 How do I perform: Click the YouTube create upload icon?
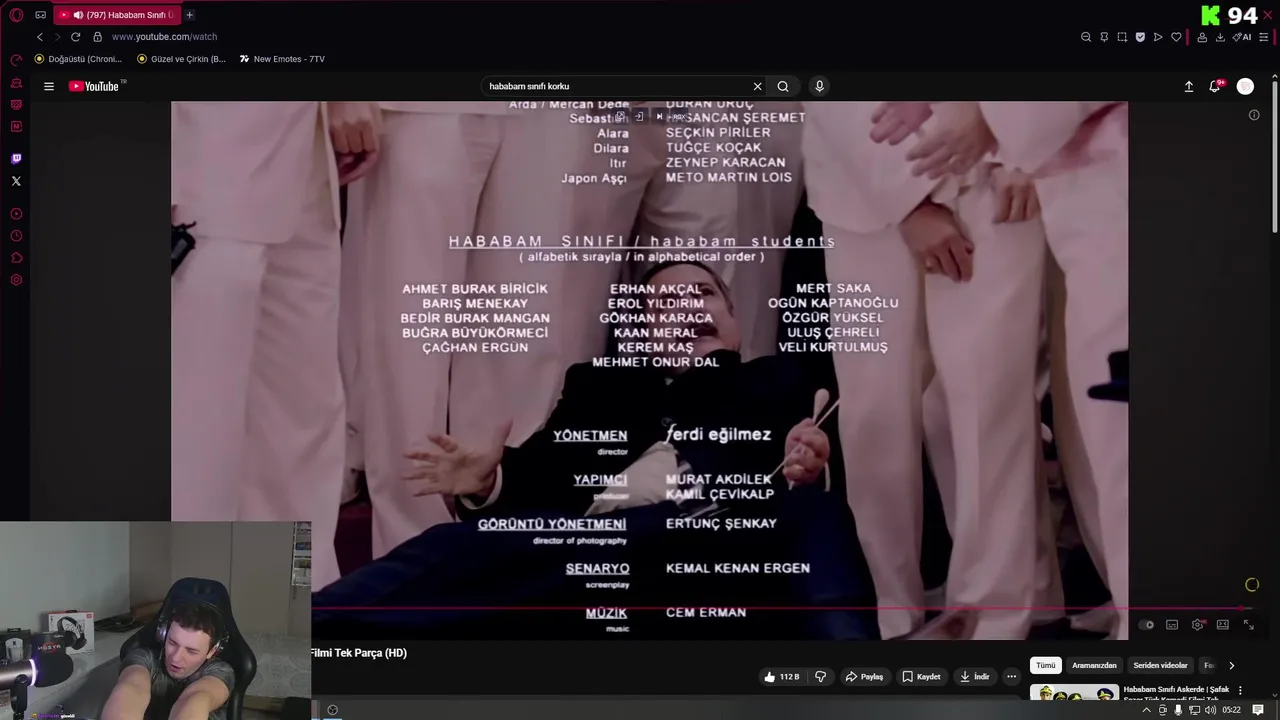click(x=1189, y=86)
